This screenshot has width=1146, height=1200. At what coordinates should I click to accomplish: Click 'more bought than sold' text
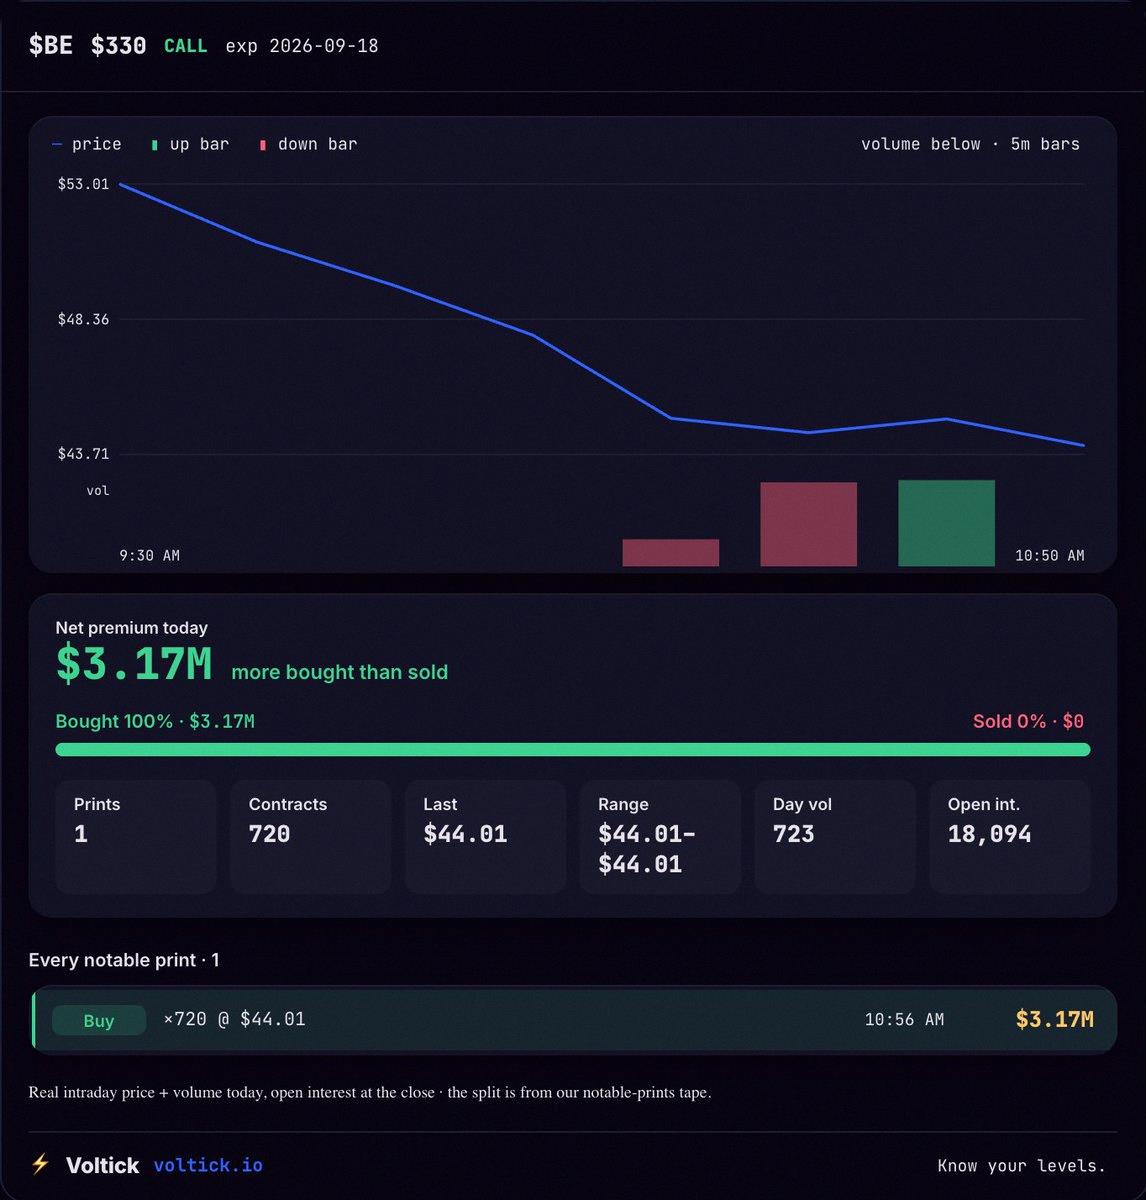click(339, 672)
